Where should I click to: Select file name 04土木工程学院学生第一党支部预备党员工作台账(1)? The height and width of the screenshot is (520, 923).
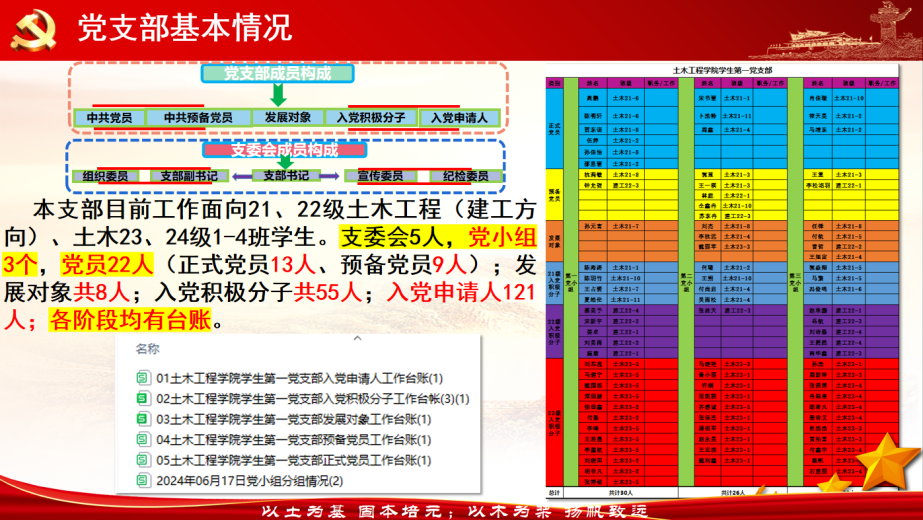294,439
